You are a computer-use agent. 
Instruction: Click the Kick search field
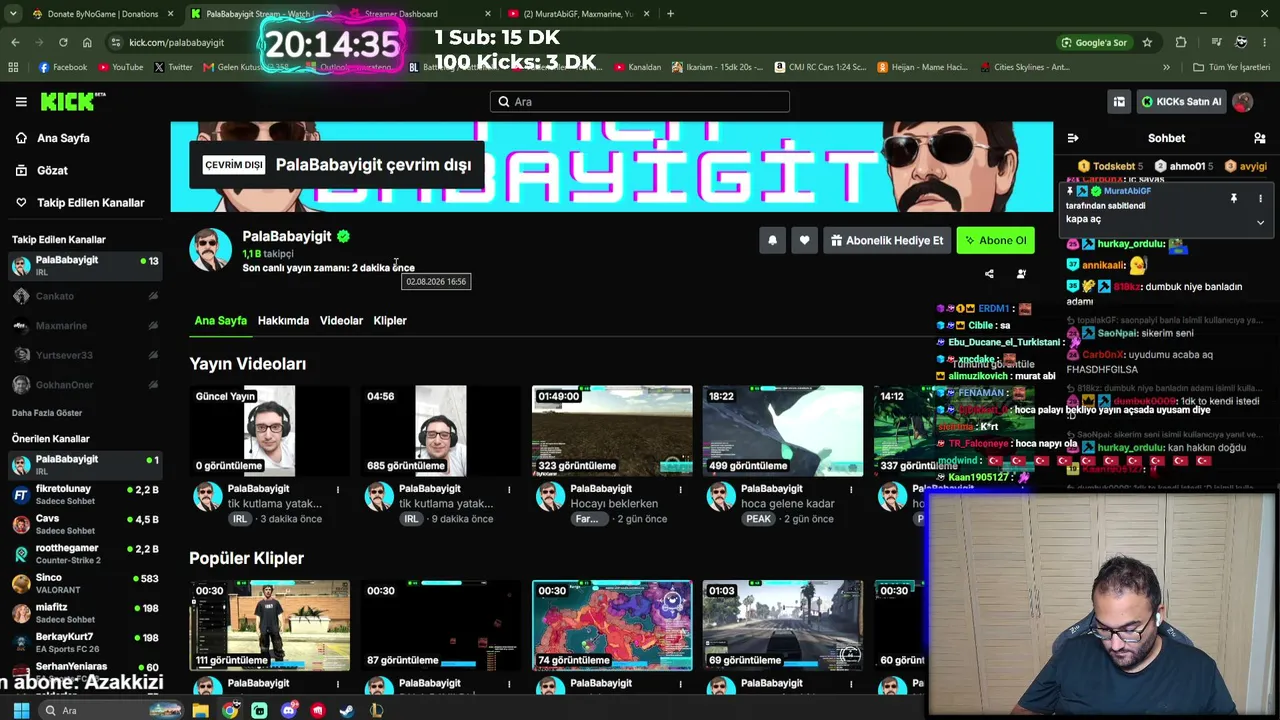point(640,101)
